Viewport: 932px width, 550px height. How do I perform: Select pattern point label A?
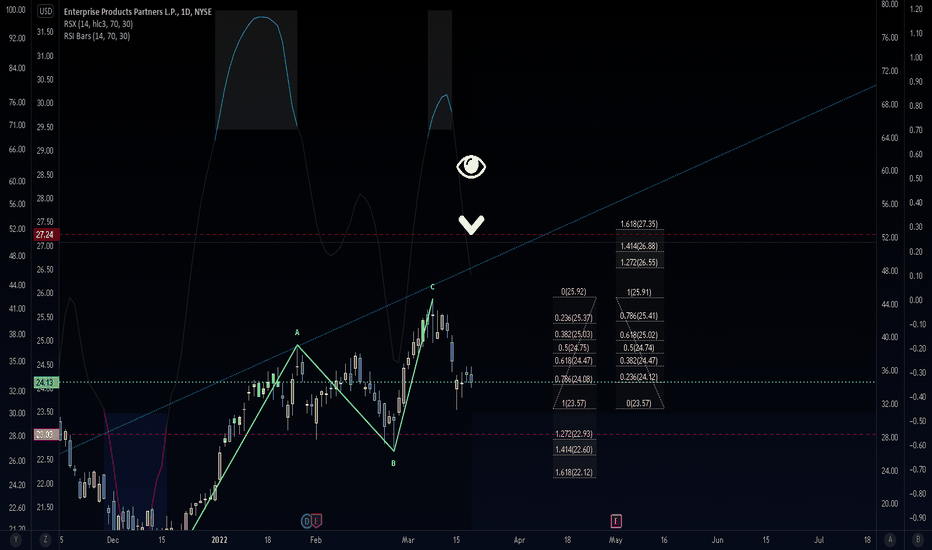tap(297, 333)
